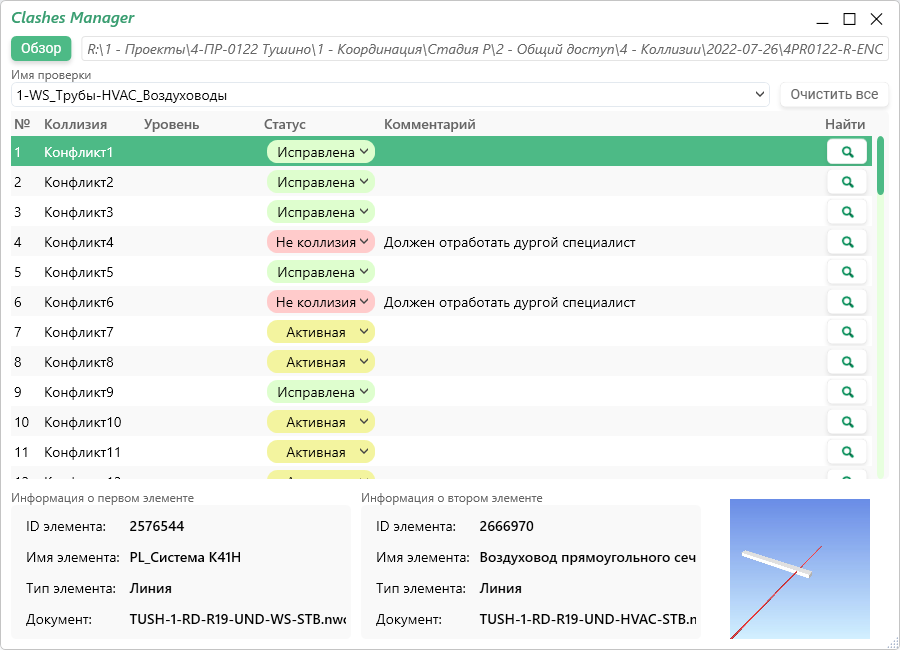
Task: Find Конфликт5 using its magnifier icon
Action: click(x=847, y=272)
